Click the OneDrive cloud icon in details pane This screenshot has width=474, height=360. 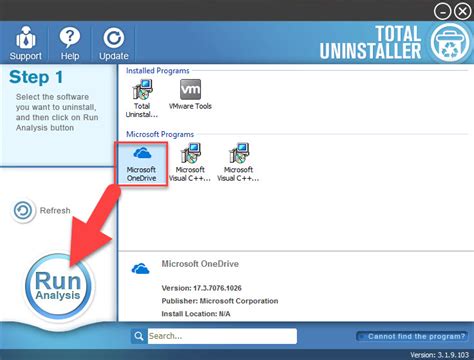pyautogui.click(x=141, y=268)
